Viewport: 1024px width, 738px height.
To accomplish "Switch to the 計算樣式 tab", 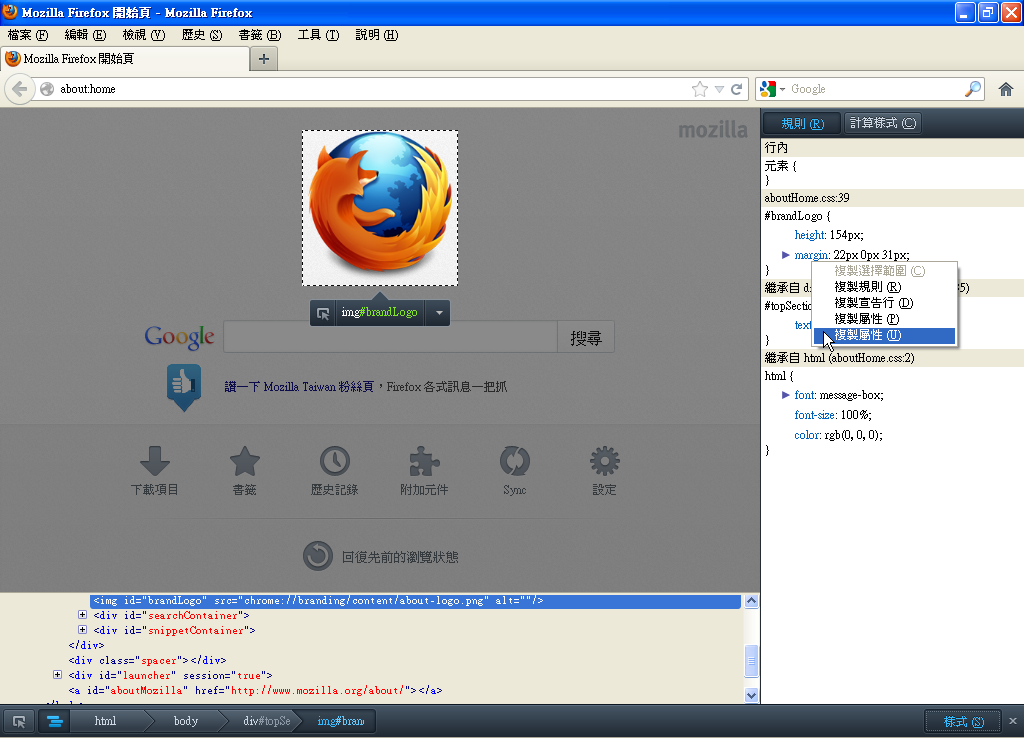I will (x=881, y=123).
